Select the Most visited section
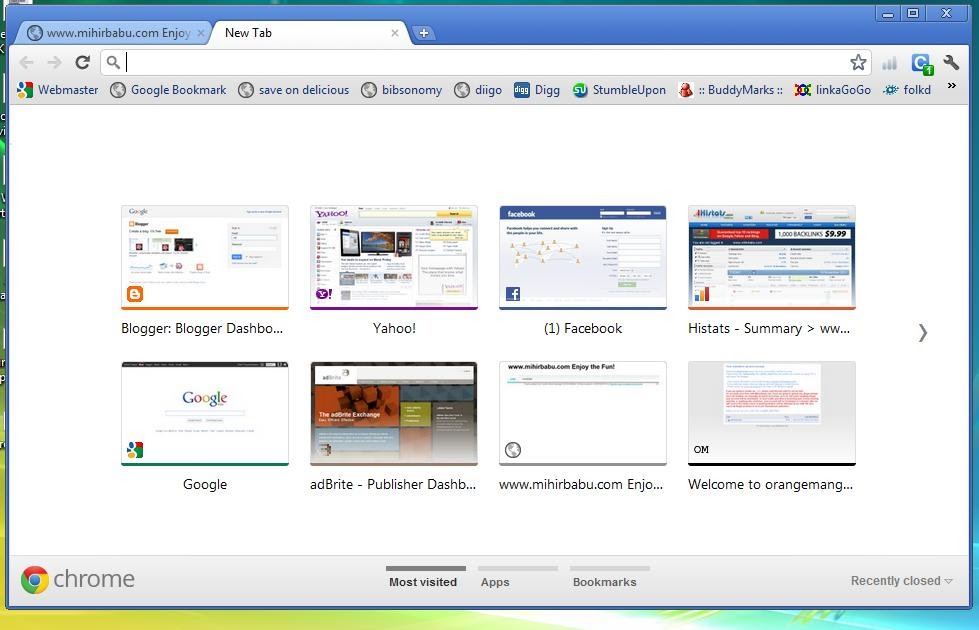Image resolution: width=979 pixels, height=630 pixels. coord(425,578)
